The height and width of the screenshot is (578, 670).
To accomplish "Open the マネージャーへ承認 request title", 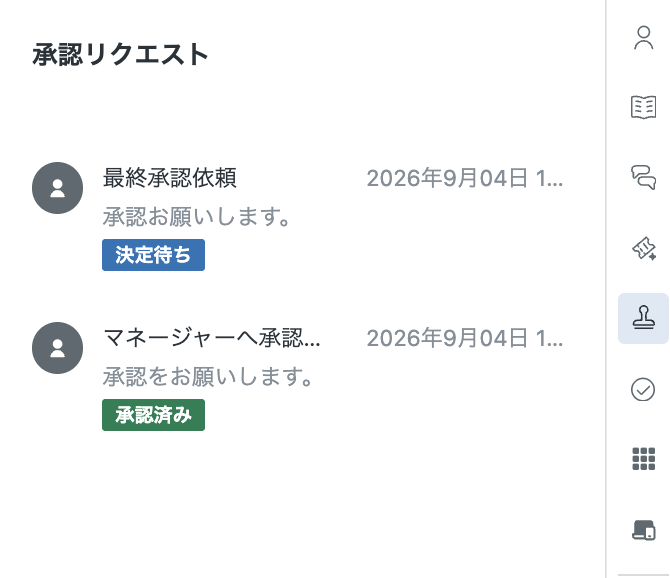I will (x=212, y=338).
